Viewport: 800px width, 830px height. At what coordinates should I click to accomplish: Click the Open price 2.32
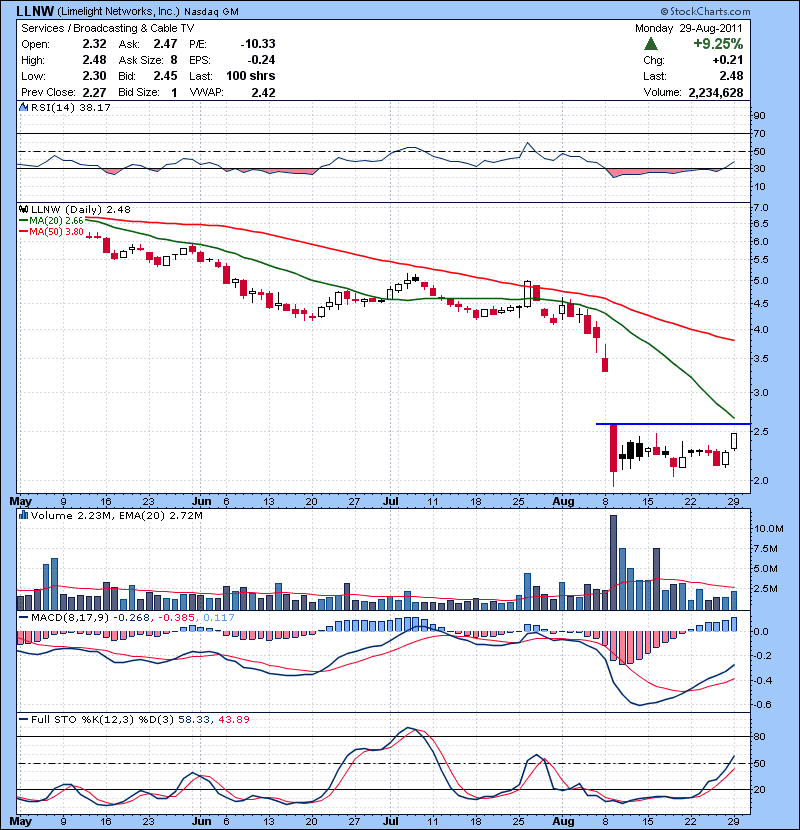[x=94, y=44]
